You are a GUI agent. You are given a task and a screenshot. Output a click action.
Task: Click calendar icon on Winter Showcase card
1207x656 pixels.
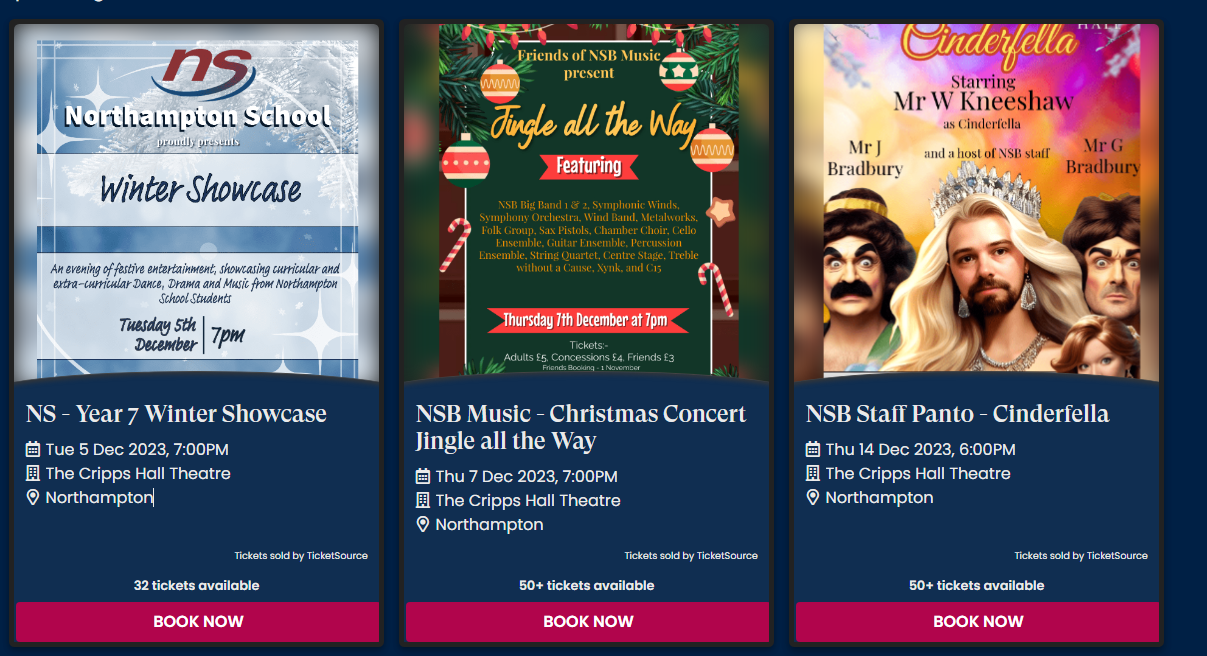pos(33,450)
